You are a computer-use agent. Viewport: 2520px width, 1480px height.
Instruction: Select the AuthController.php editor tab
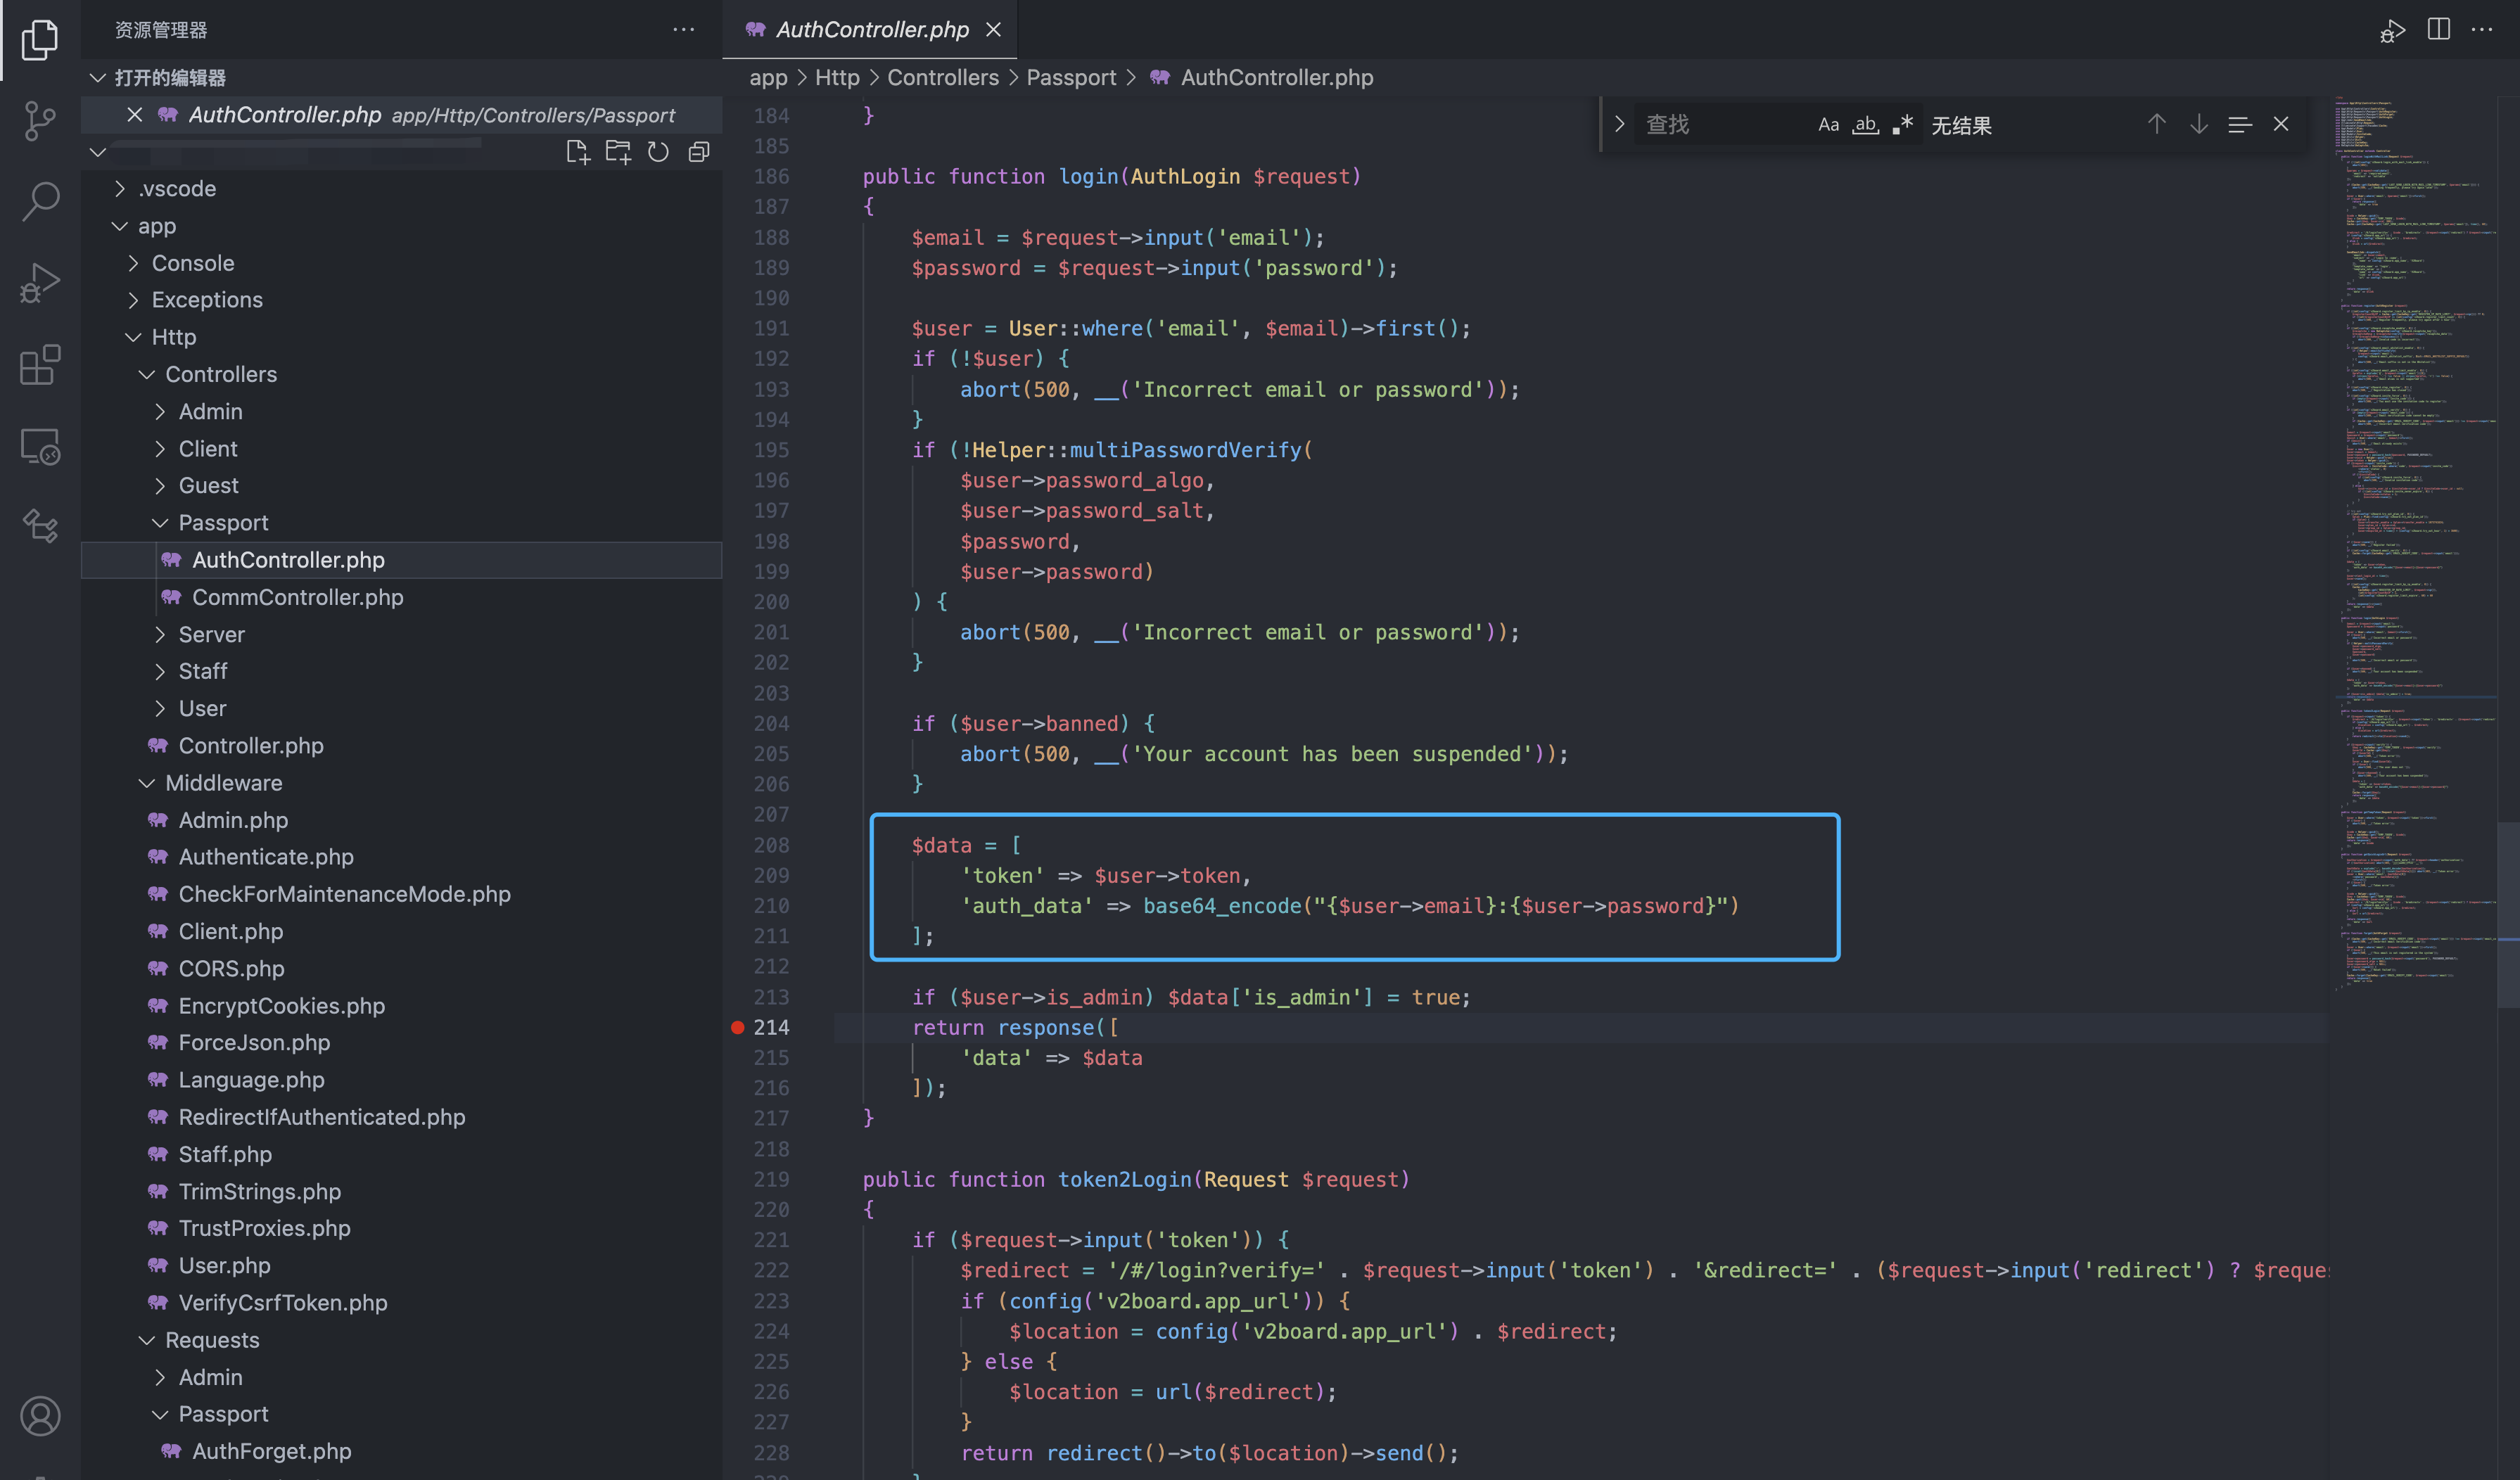click(871, 30)
